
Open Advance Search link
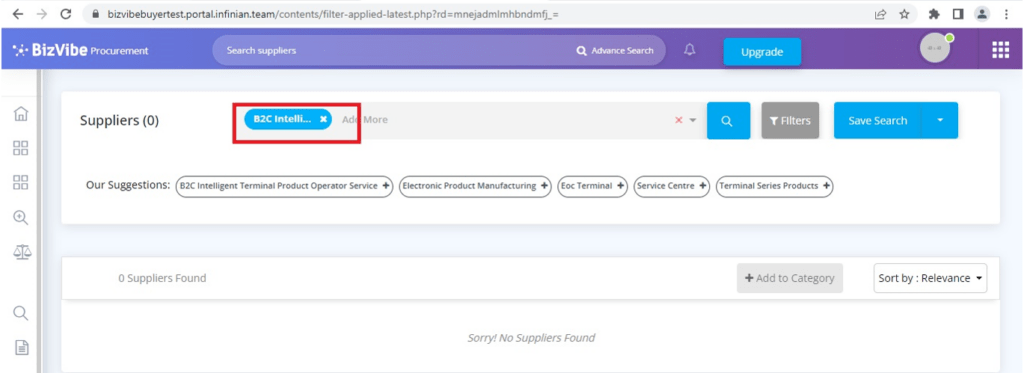[615, 51]
